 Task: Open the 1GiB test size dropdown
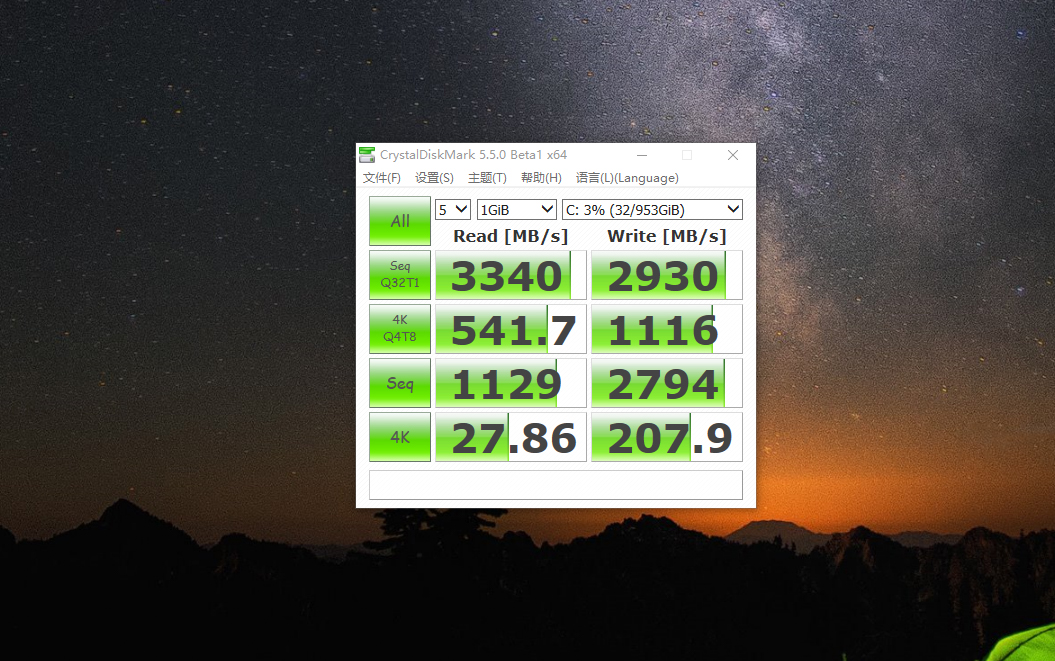point(516,210)
